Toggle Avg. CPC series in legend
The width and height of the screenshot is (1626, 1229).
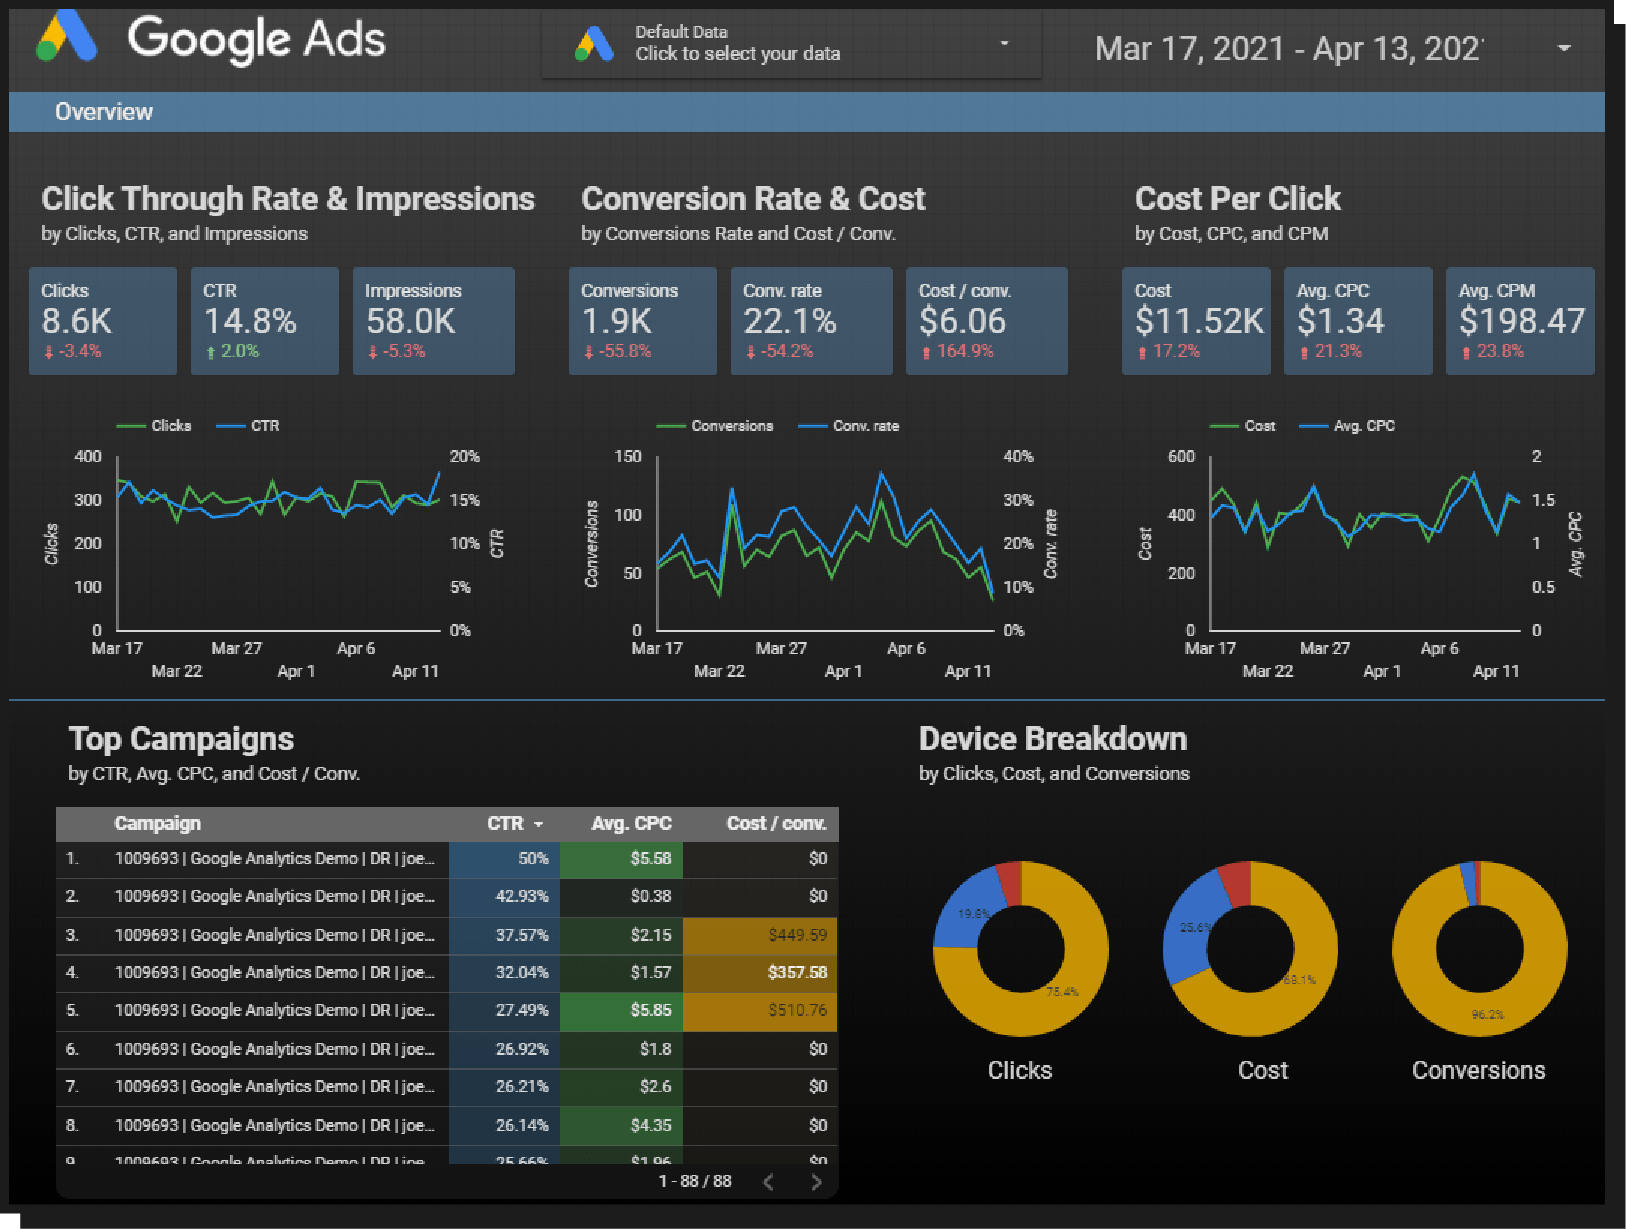click(x=1347, y=426)
